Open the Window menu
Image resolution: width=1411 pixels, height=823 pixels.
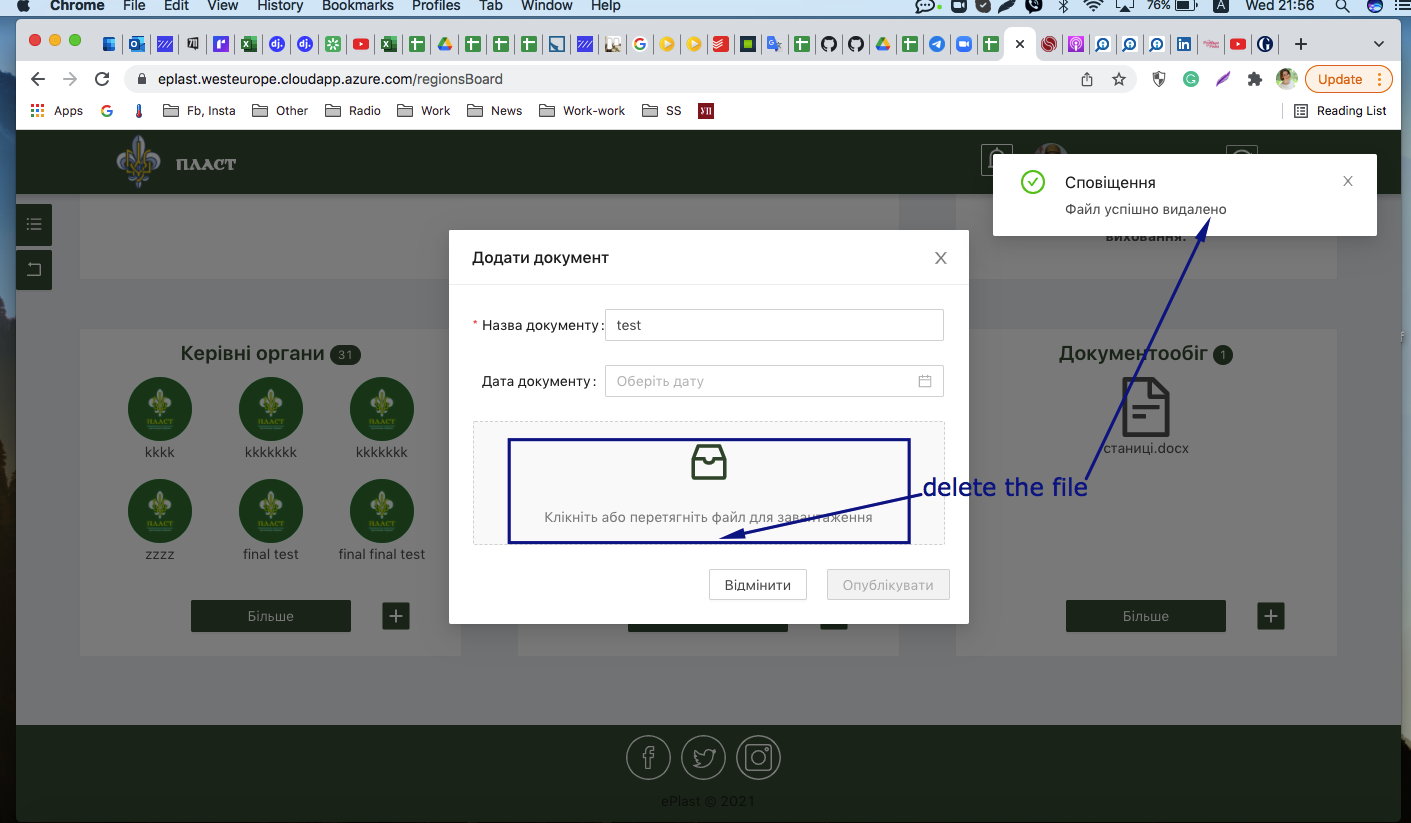[x=545, y=6]
